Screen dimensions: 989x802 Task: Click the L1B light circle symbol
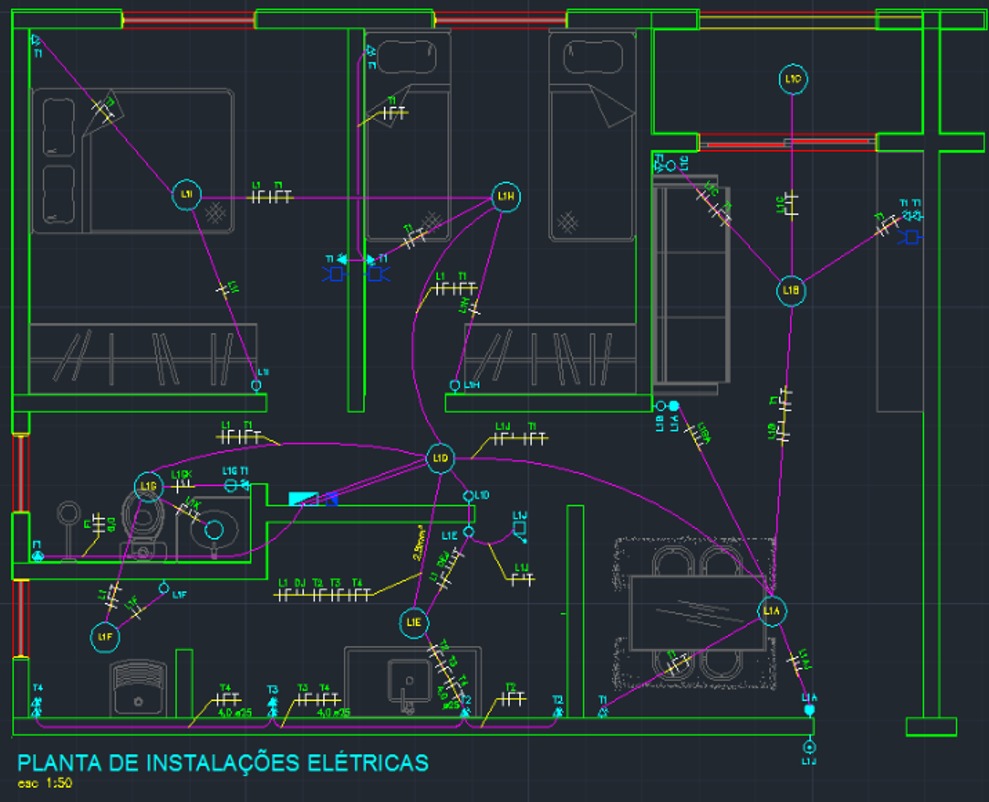click(x=790, y=291)
